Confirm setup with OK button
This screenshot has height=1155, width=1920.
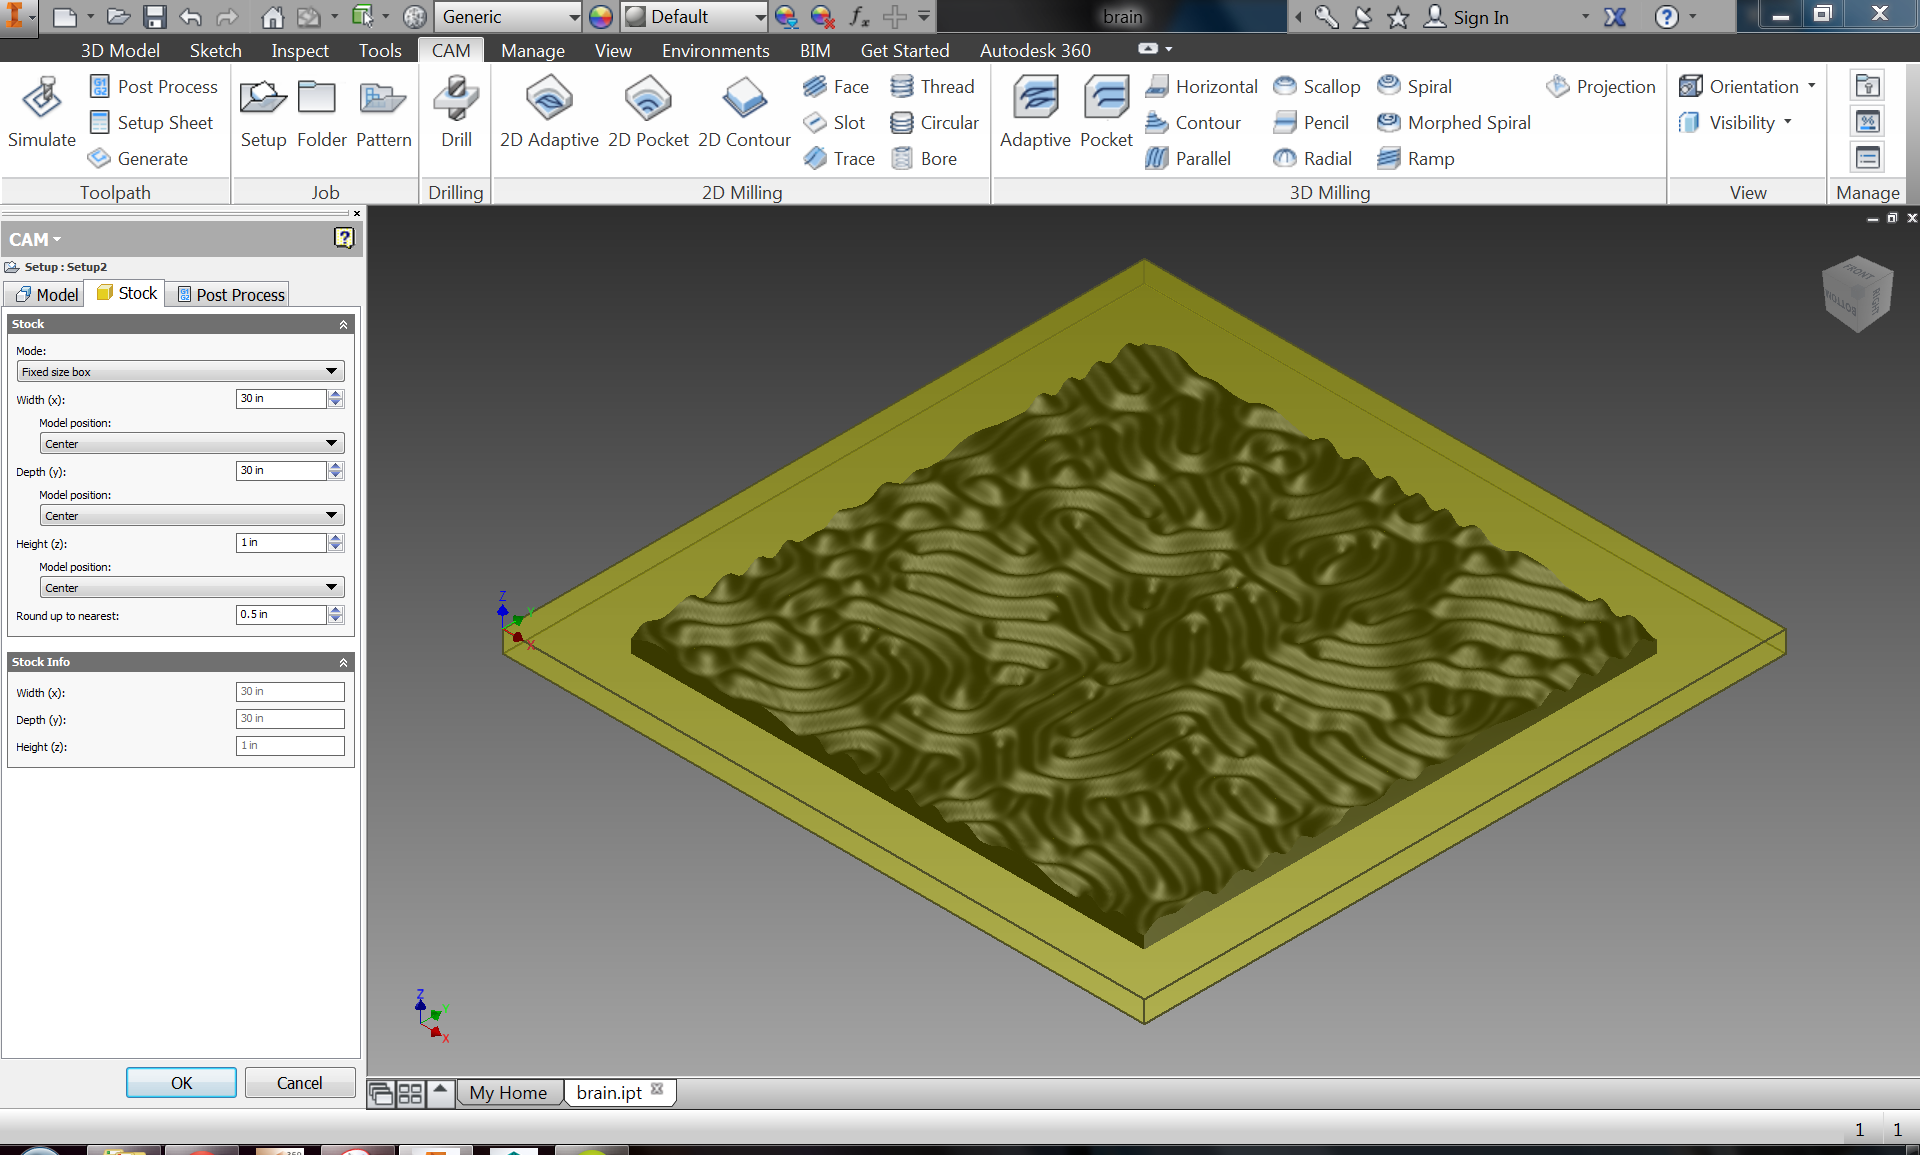[181, 1083]
